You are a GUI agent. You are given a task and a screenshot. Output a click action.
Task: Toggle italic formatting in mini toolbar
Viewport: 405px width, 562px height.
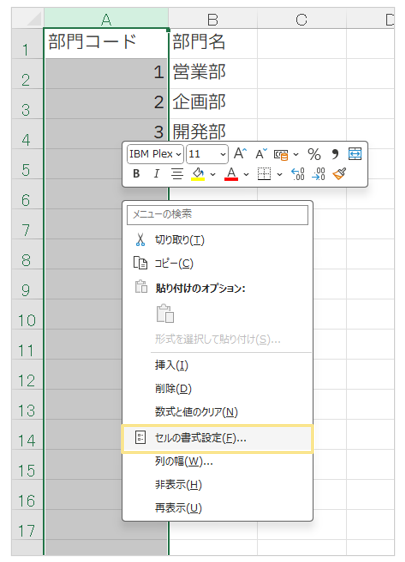(x=156, y=174)
